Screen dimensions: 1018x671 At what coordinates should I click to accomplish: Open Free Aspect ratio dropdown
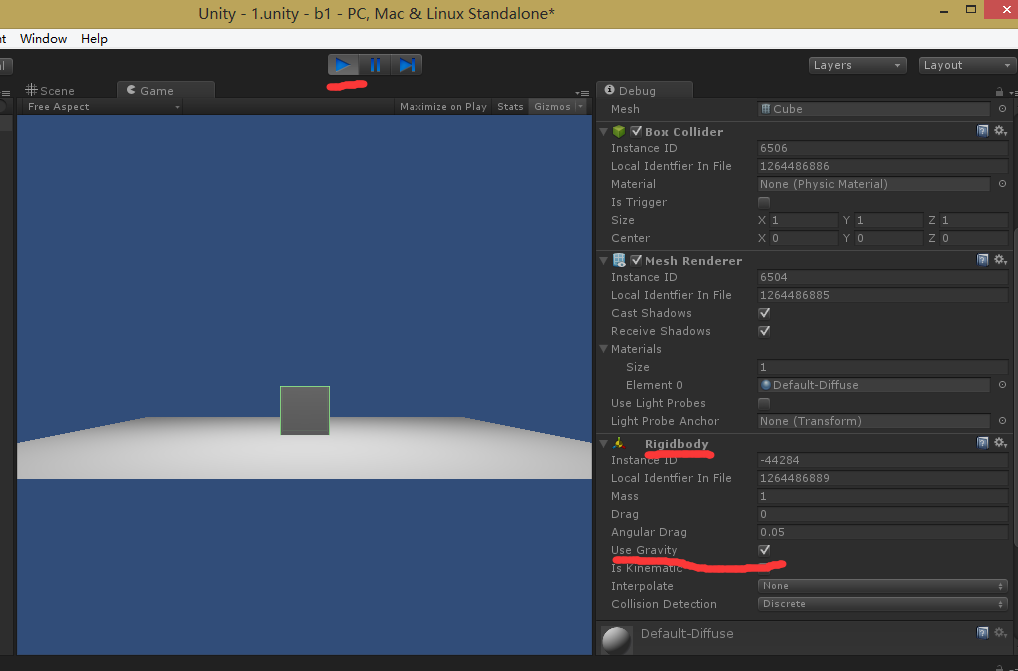(x=103, y=106)
